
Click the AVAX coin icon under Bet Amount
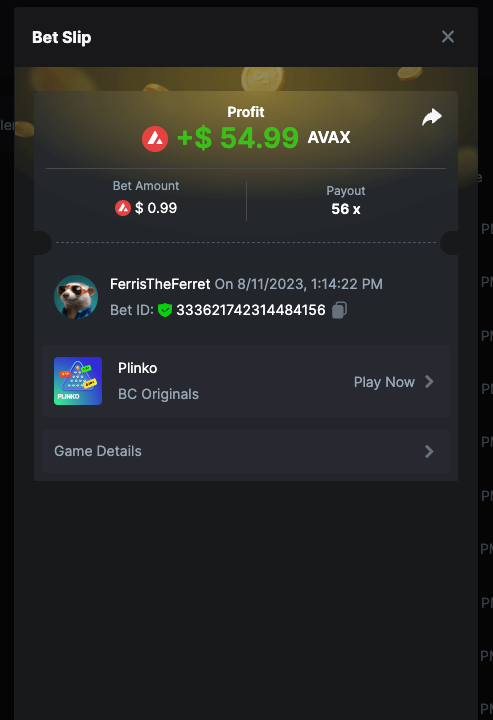[123, 208]
